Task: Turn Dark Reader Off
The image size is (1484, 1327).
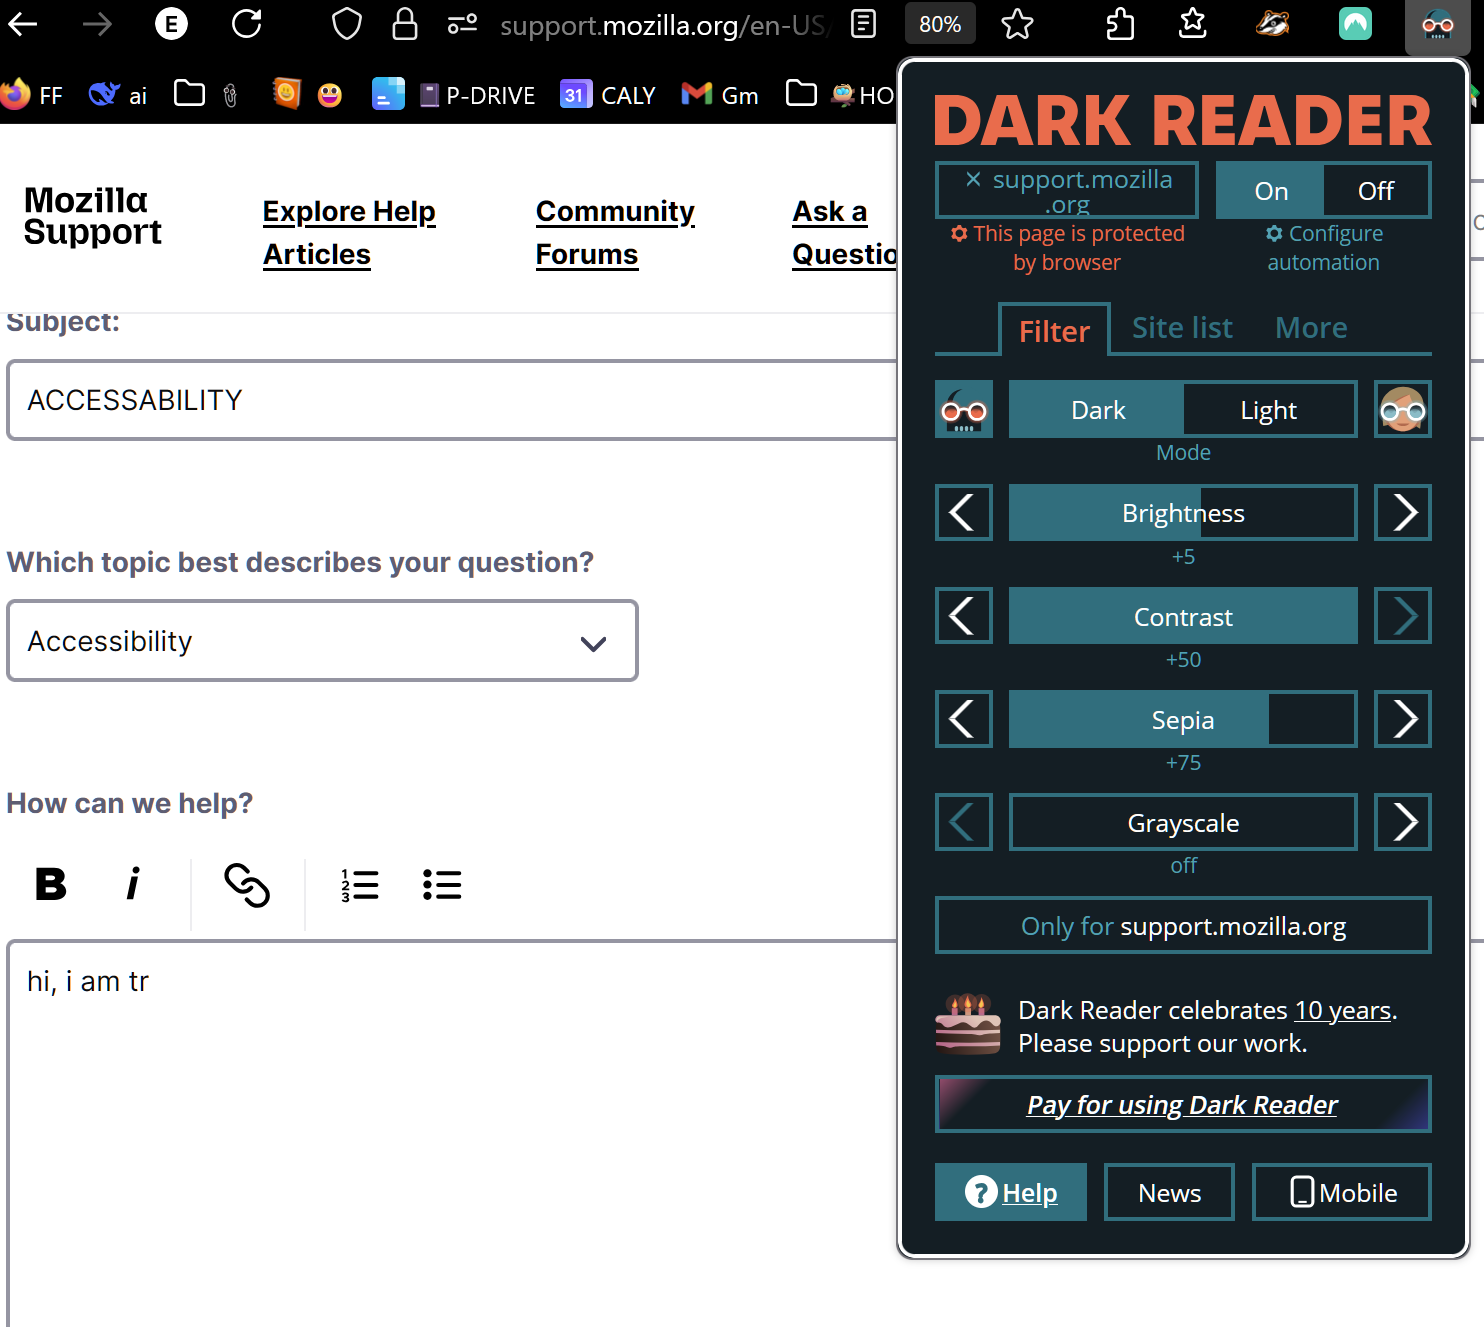Action: pos(1376,190)
